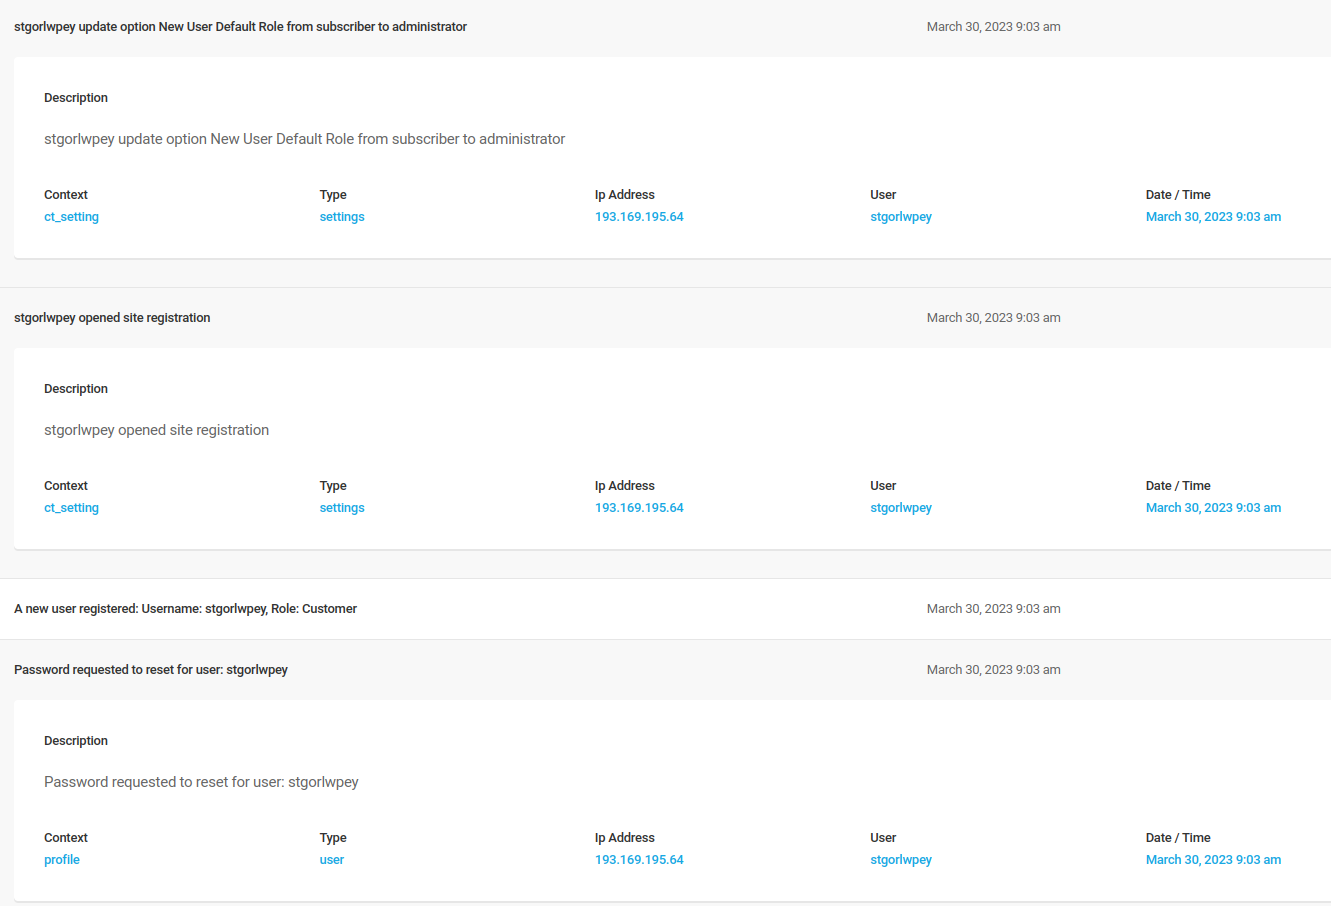The height and width of the screenshot is (906, 1331).
Task: Collapse the 'Password requested to reset' log row header
Action: tap(151, 670)
